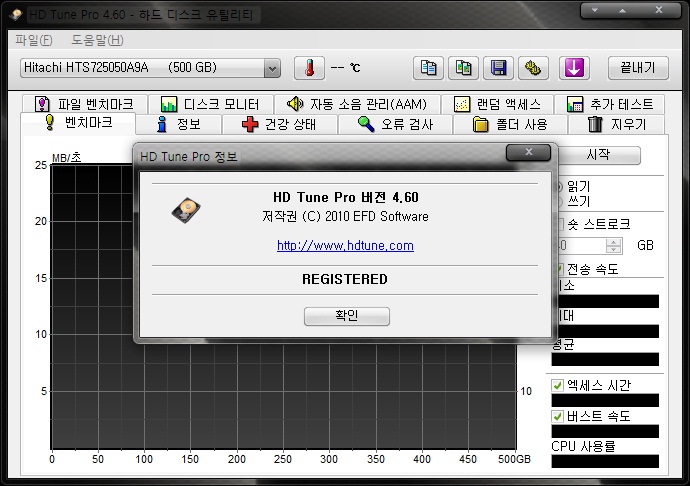Viewport: 690px width, 486px height.
Task: Click the REGISTERED text in dialog
Action: (x=345, y=279)
